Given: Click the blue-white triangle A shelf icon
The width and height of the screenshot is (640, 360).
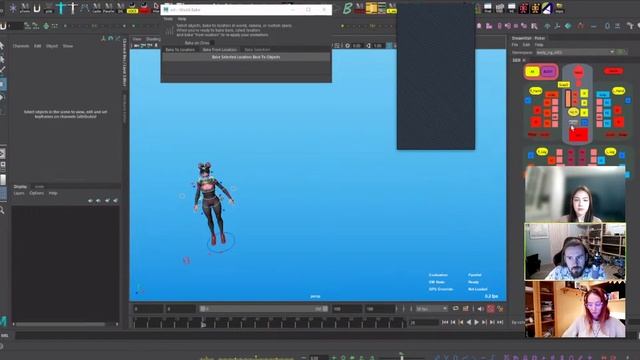Looking at the screenshot, I should click(x=547, y=7).
